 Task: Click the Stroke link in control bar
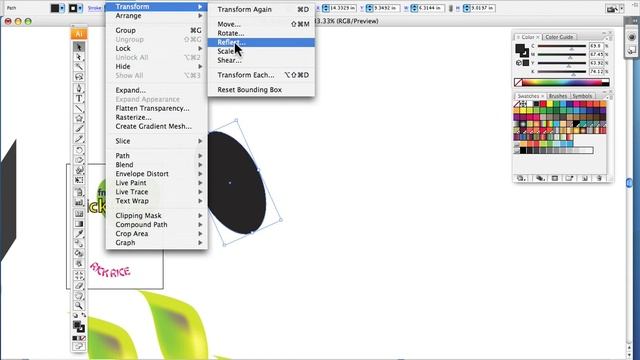click(x=95, y=8)
